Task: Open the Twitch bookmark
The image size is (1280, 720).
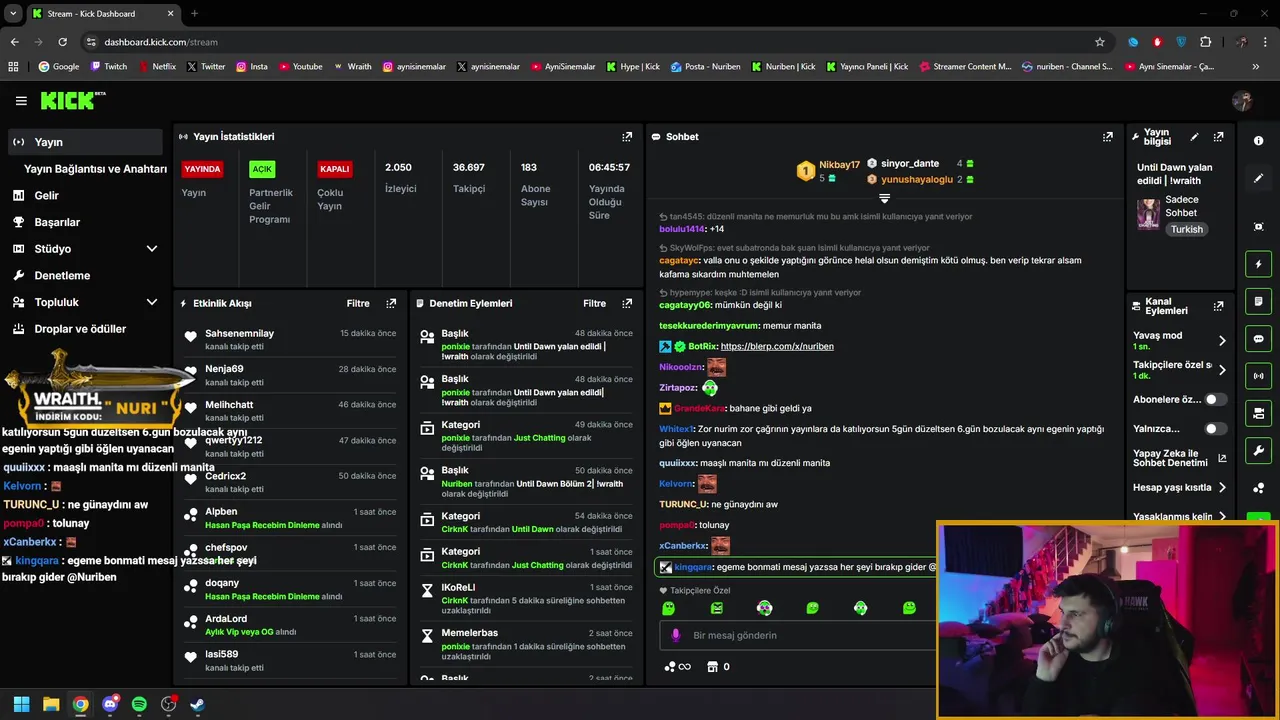Action: [109, 67]
